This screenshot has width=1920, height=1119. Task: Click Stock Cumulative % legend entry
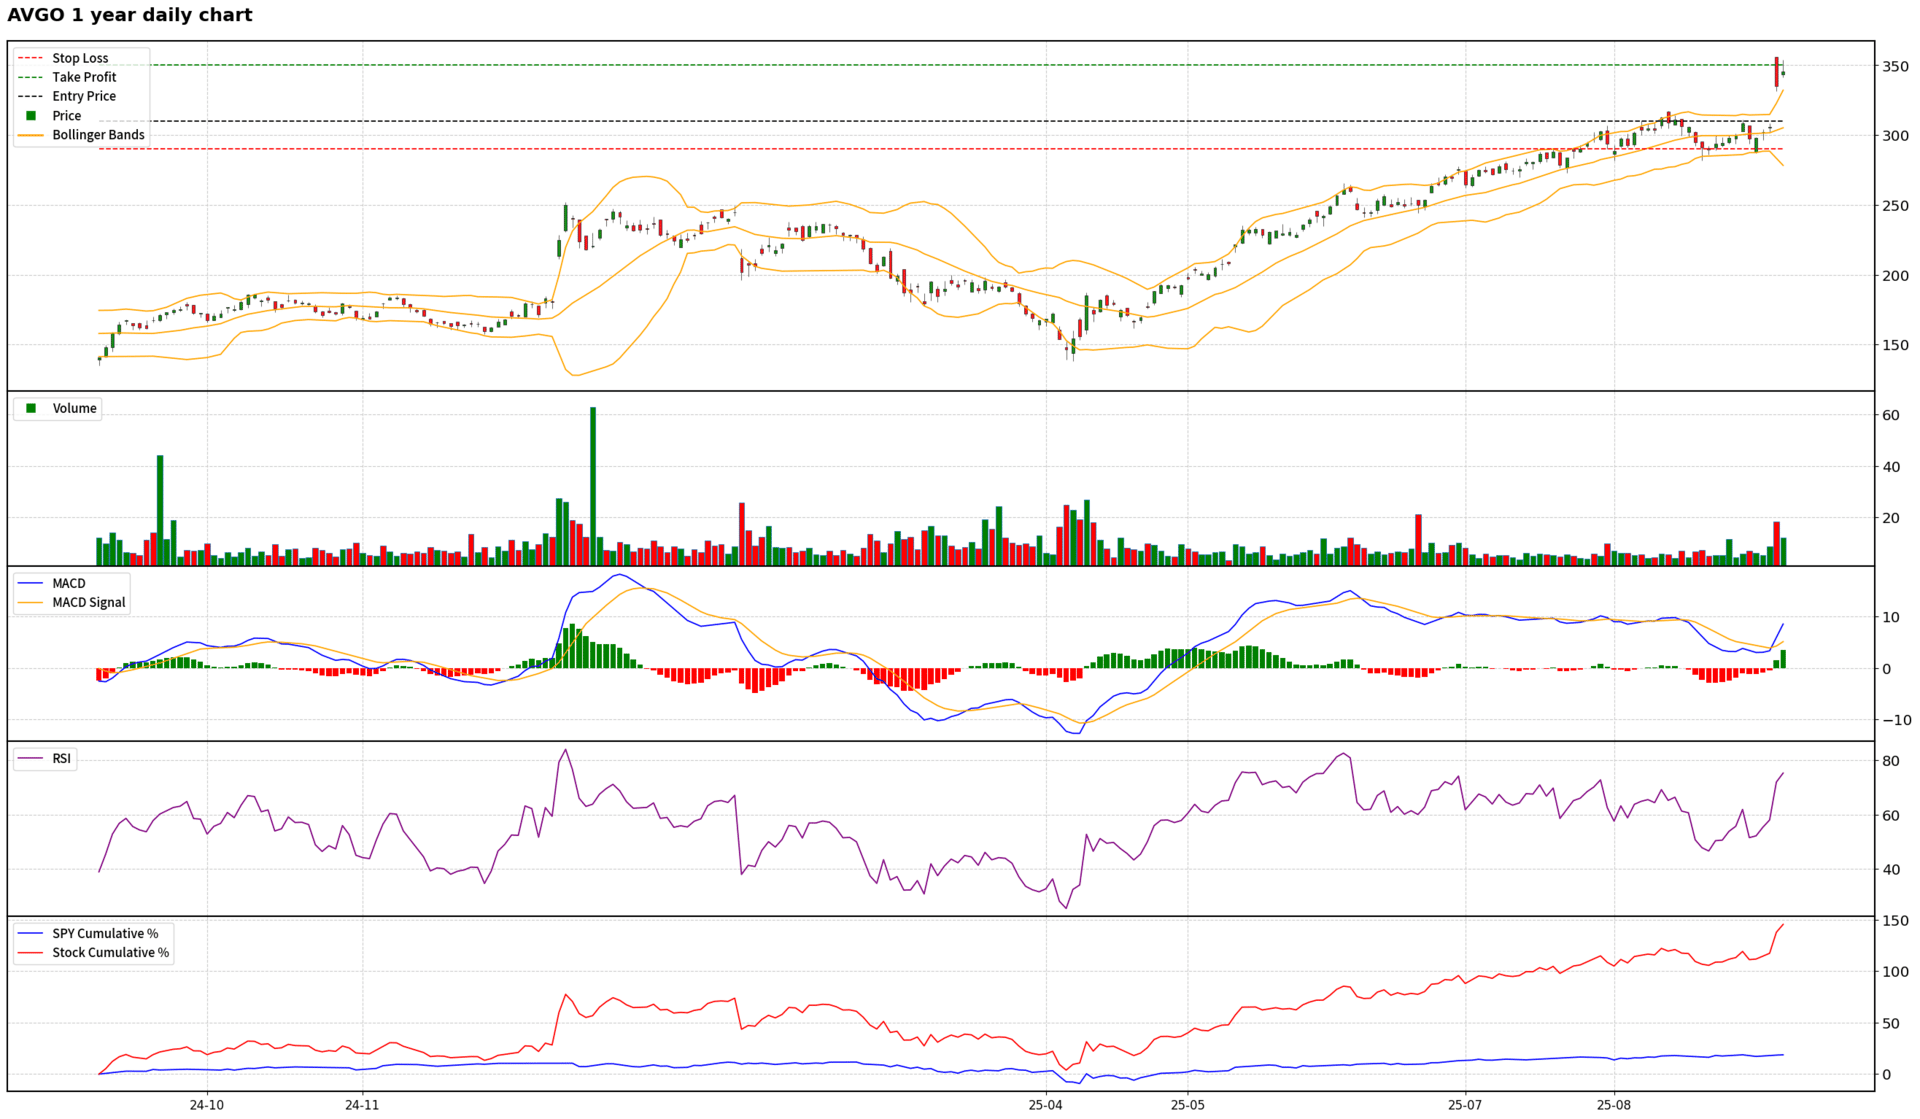point(110,952)
